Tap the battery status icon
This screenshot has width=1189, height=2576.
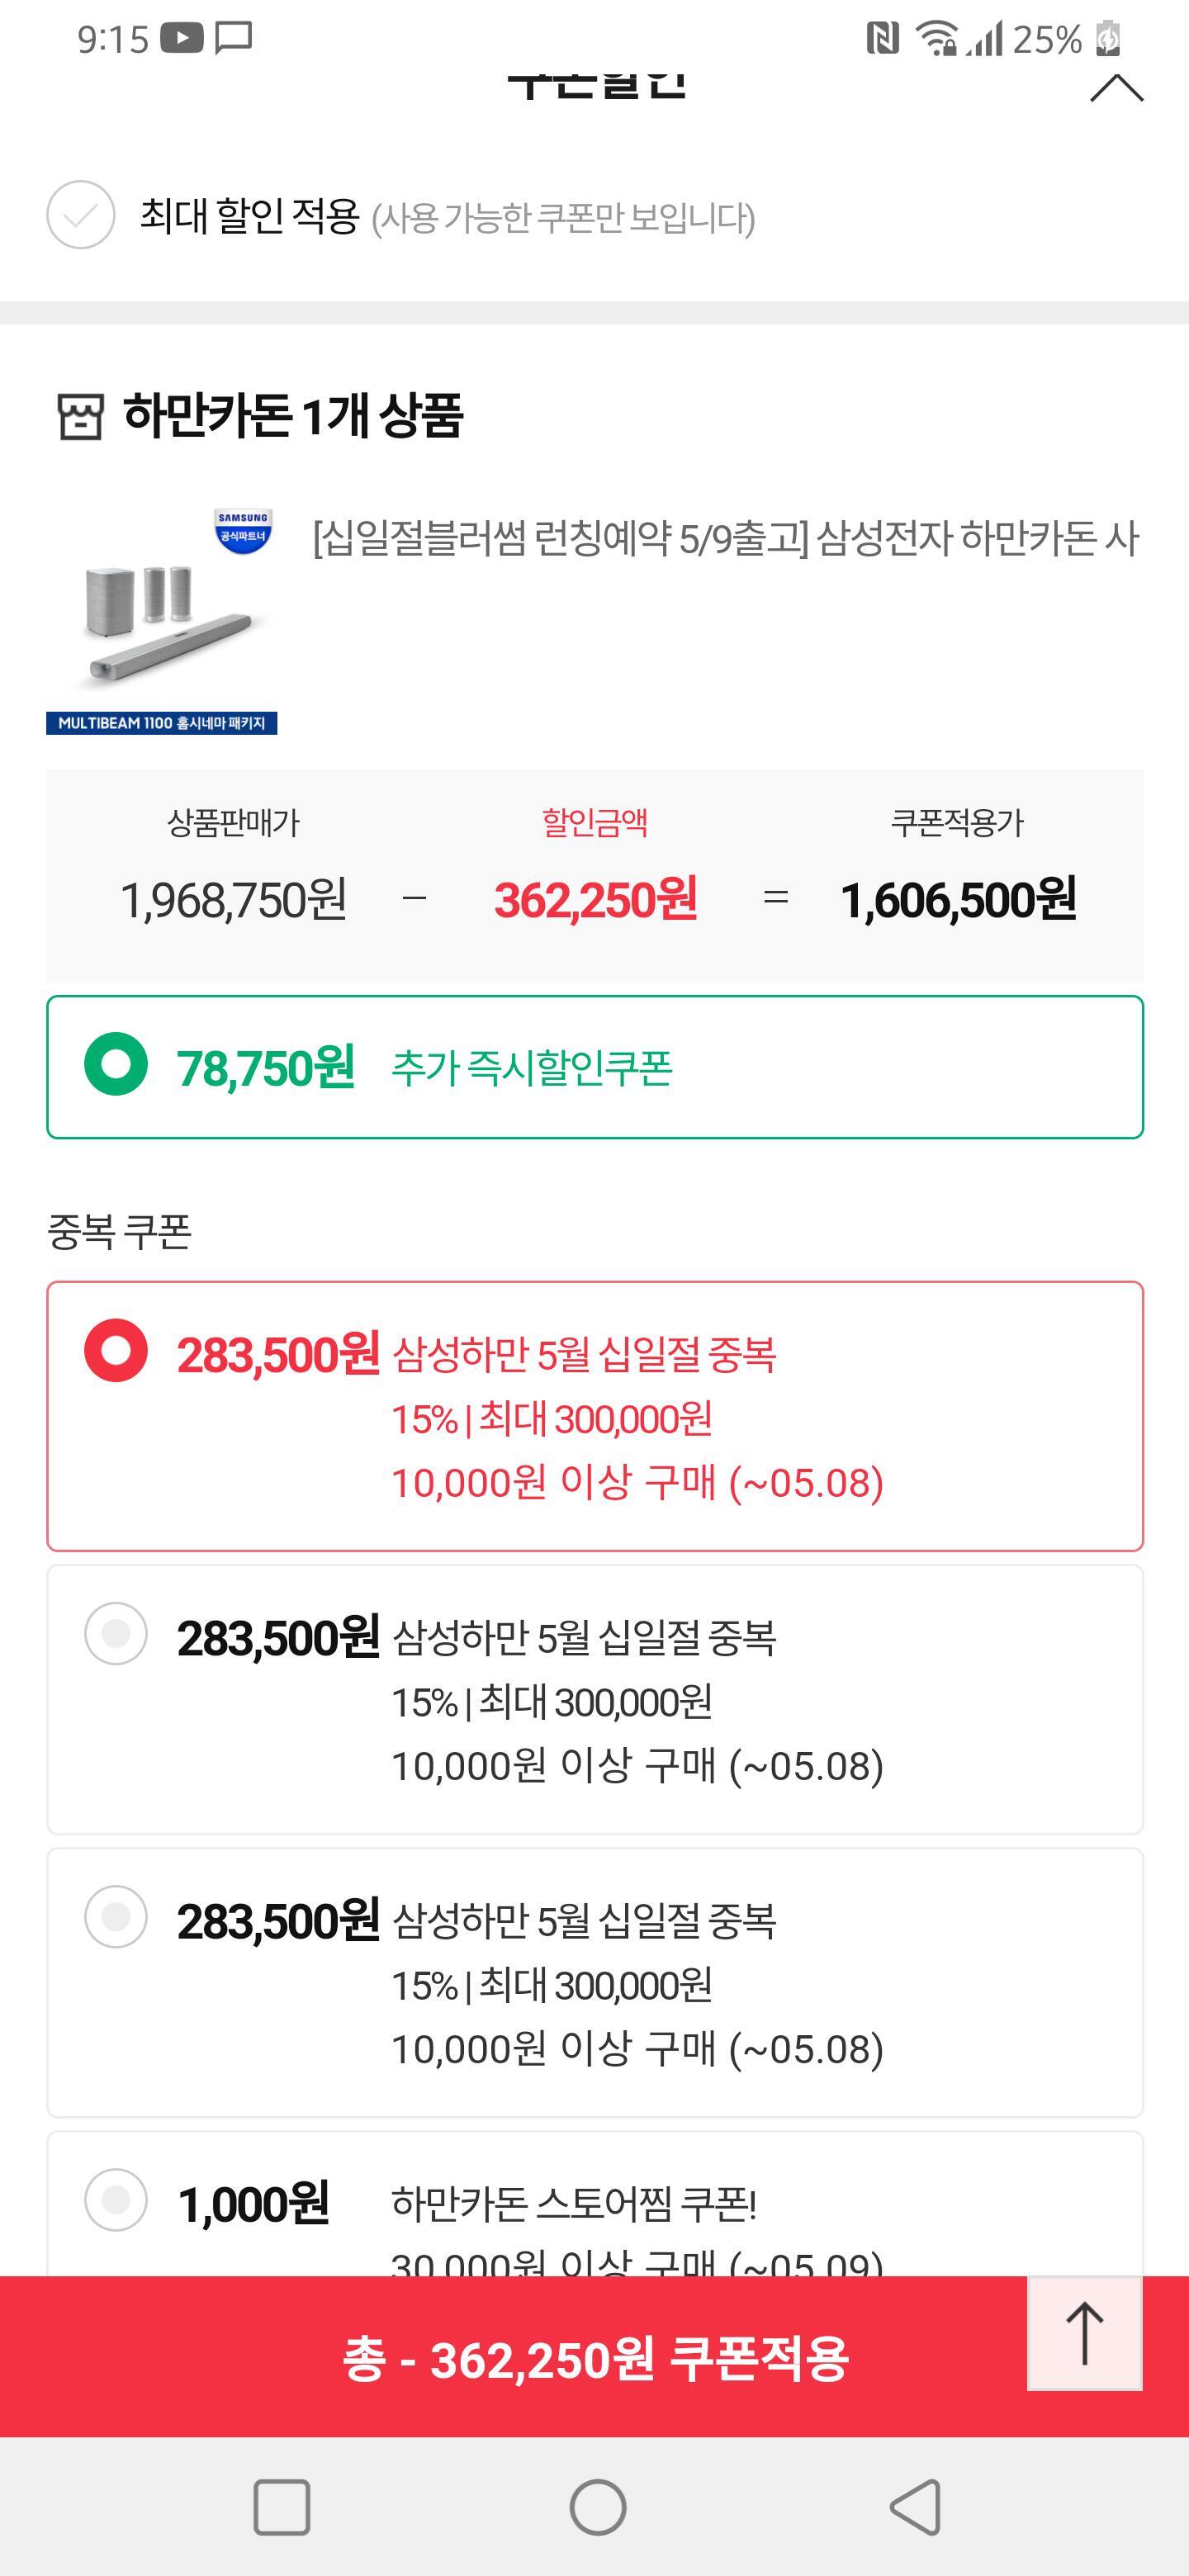point(1108,39)
